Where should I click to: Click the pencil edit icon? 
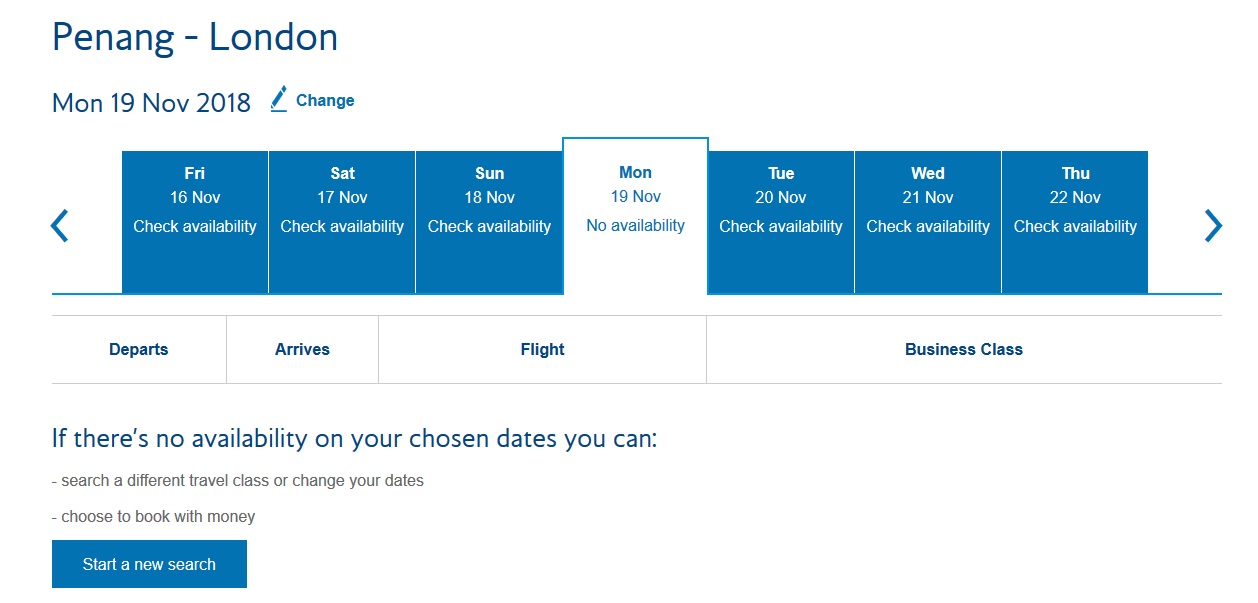(279, 99)
